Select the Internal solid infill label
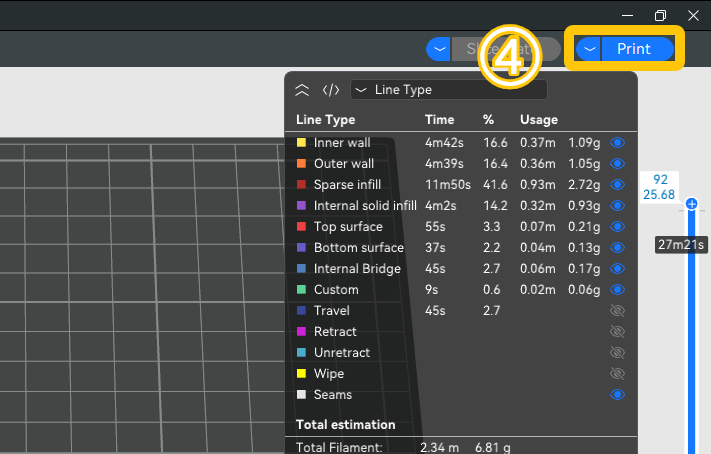Viewport: 711px width, 454px height. (365, 206)
